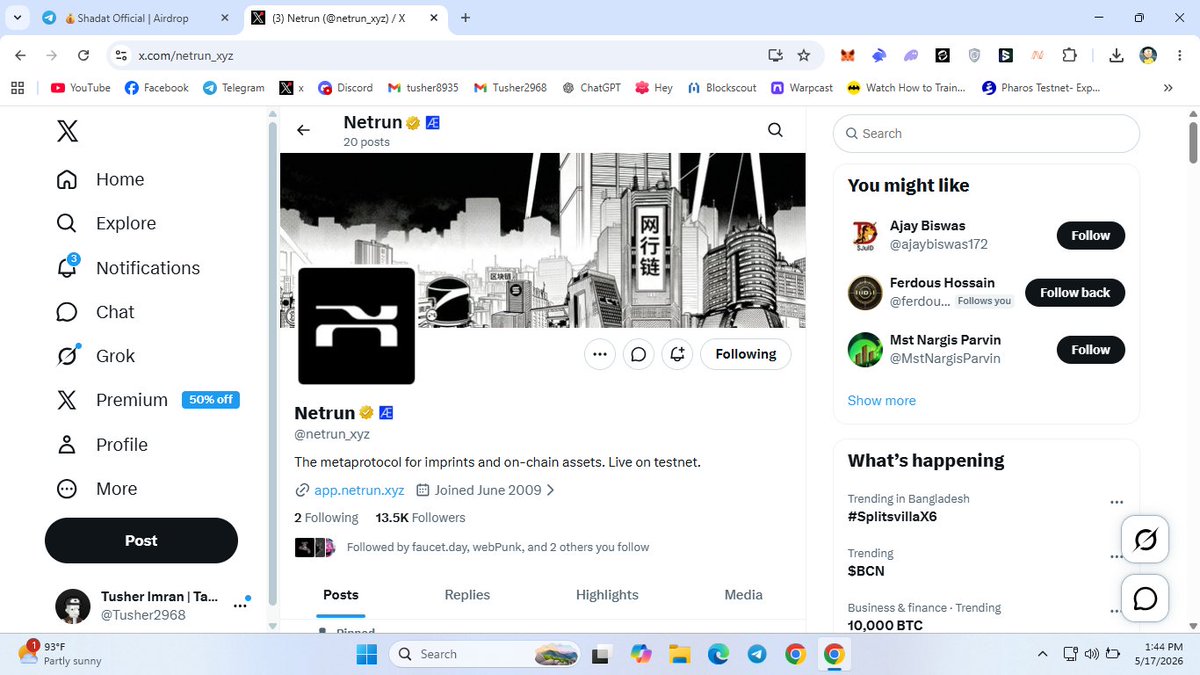Viewport: 1200px width, 675px height.
Task: Open Chrome profile avatar
Action: [x=1148, y=56]
